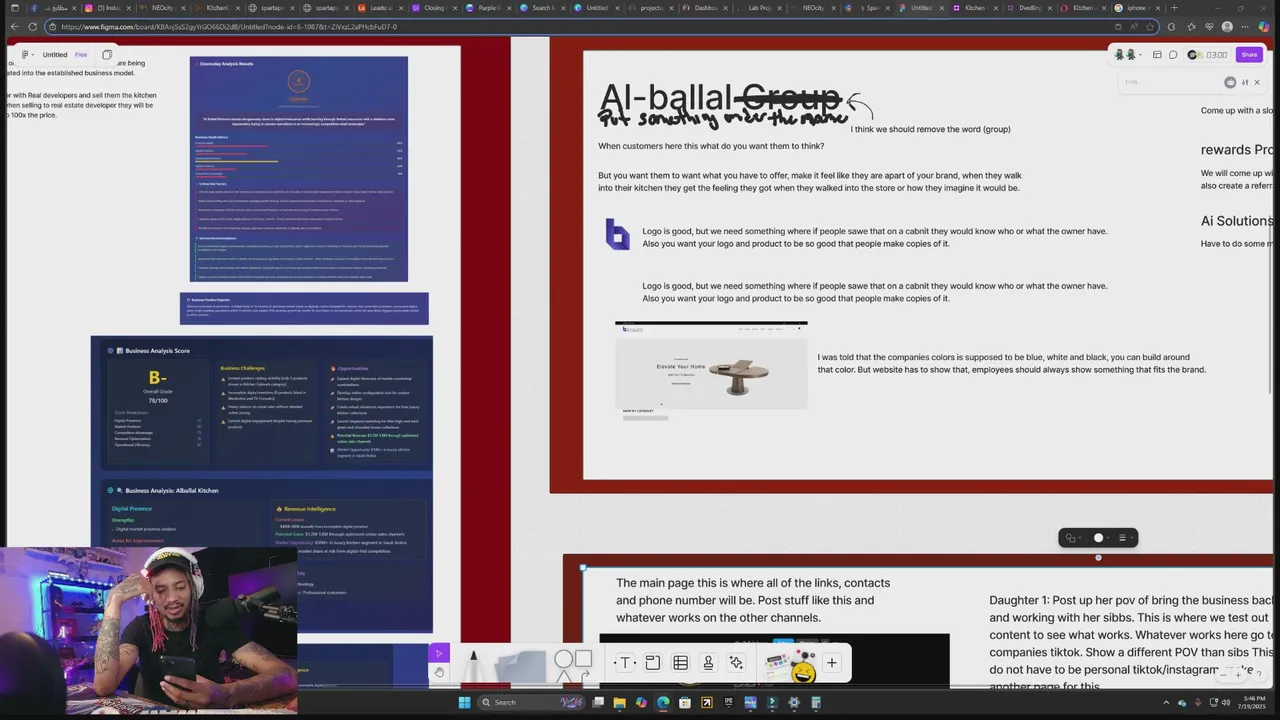Click 'The main page this is where' text
Screen dimensions: 1280x720
coord(753,600)
